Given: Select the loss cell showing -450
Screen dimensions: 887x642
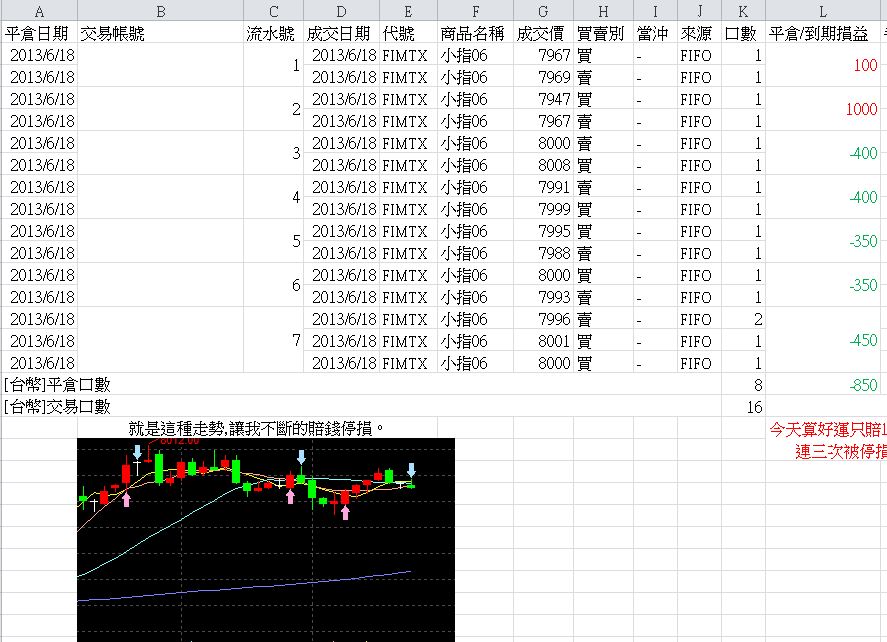Looking at the screenshot, I should 823,340.
